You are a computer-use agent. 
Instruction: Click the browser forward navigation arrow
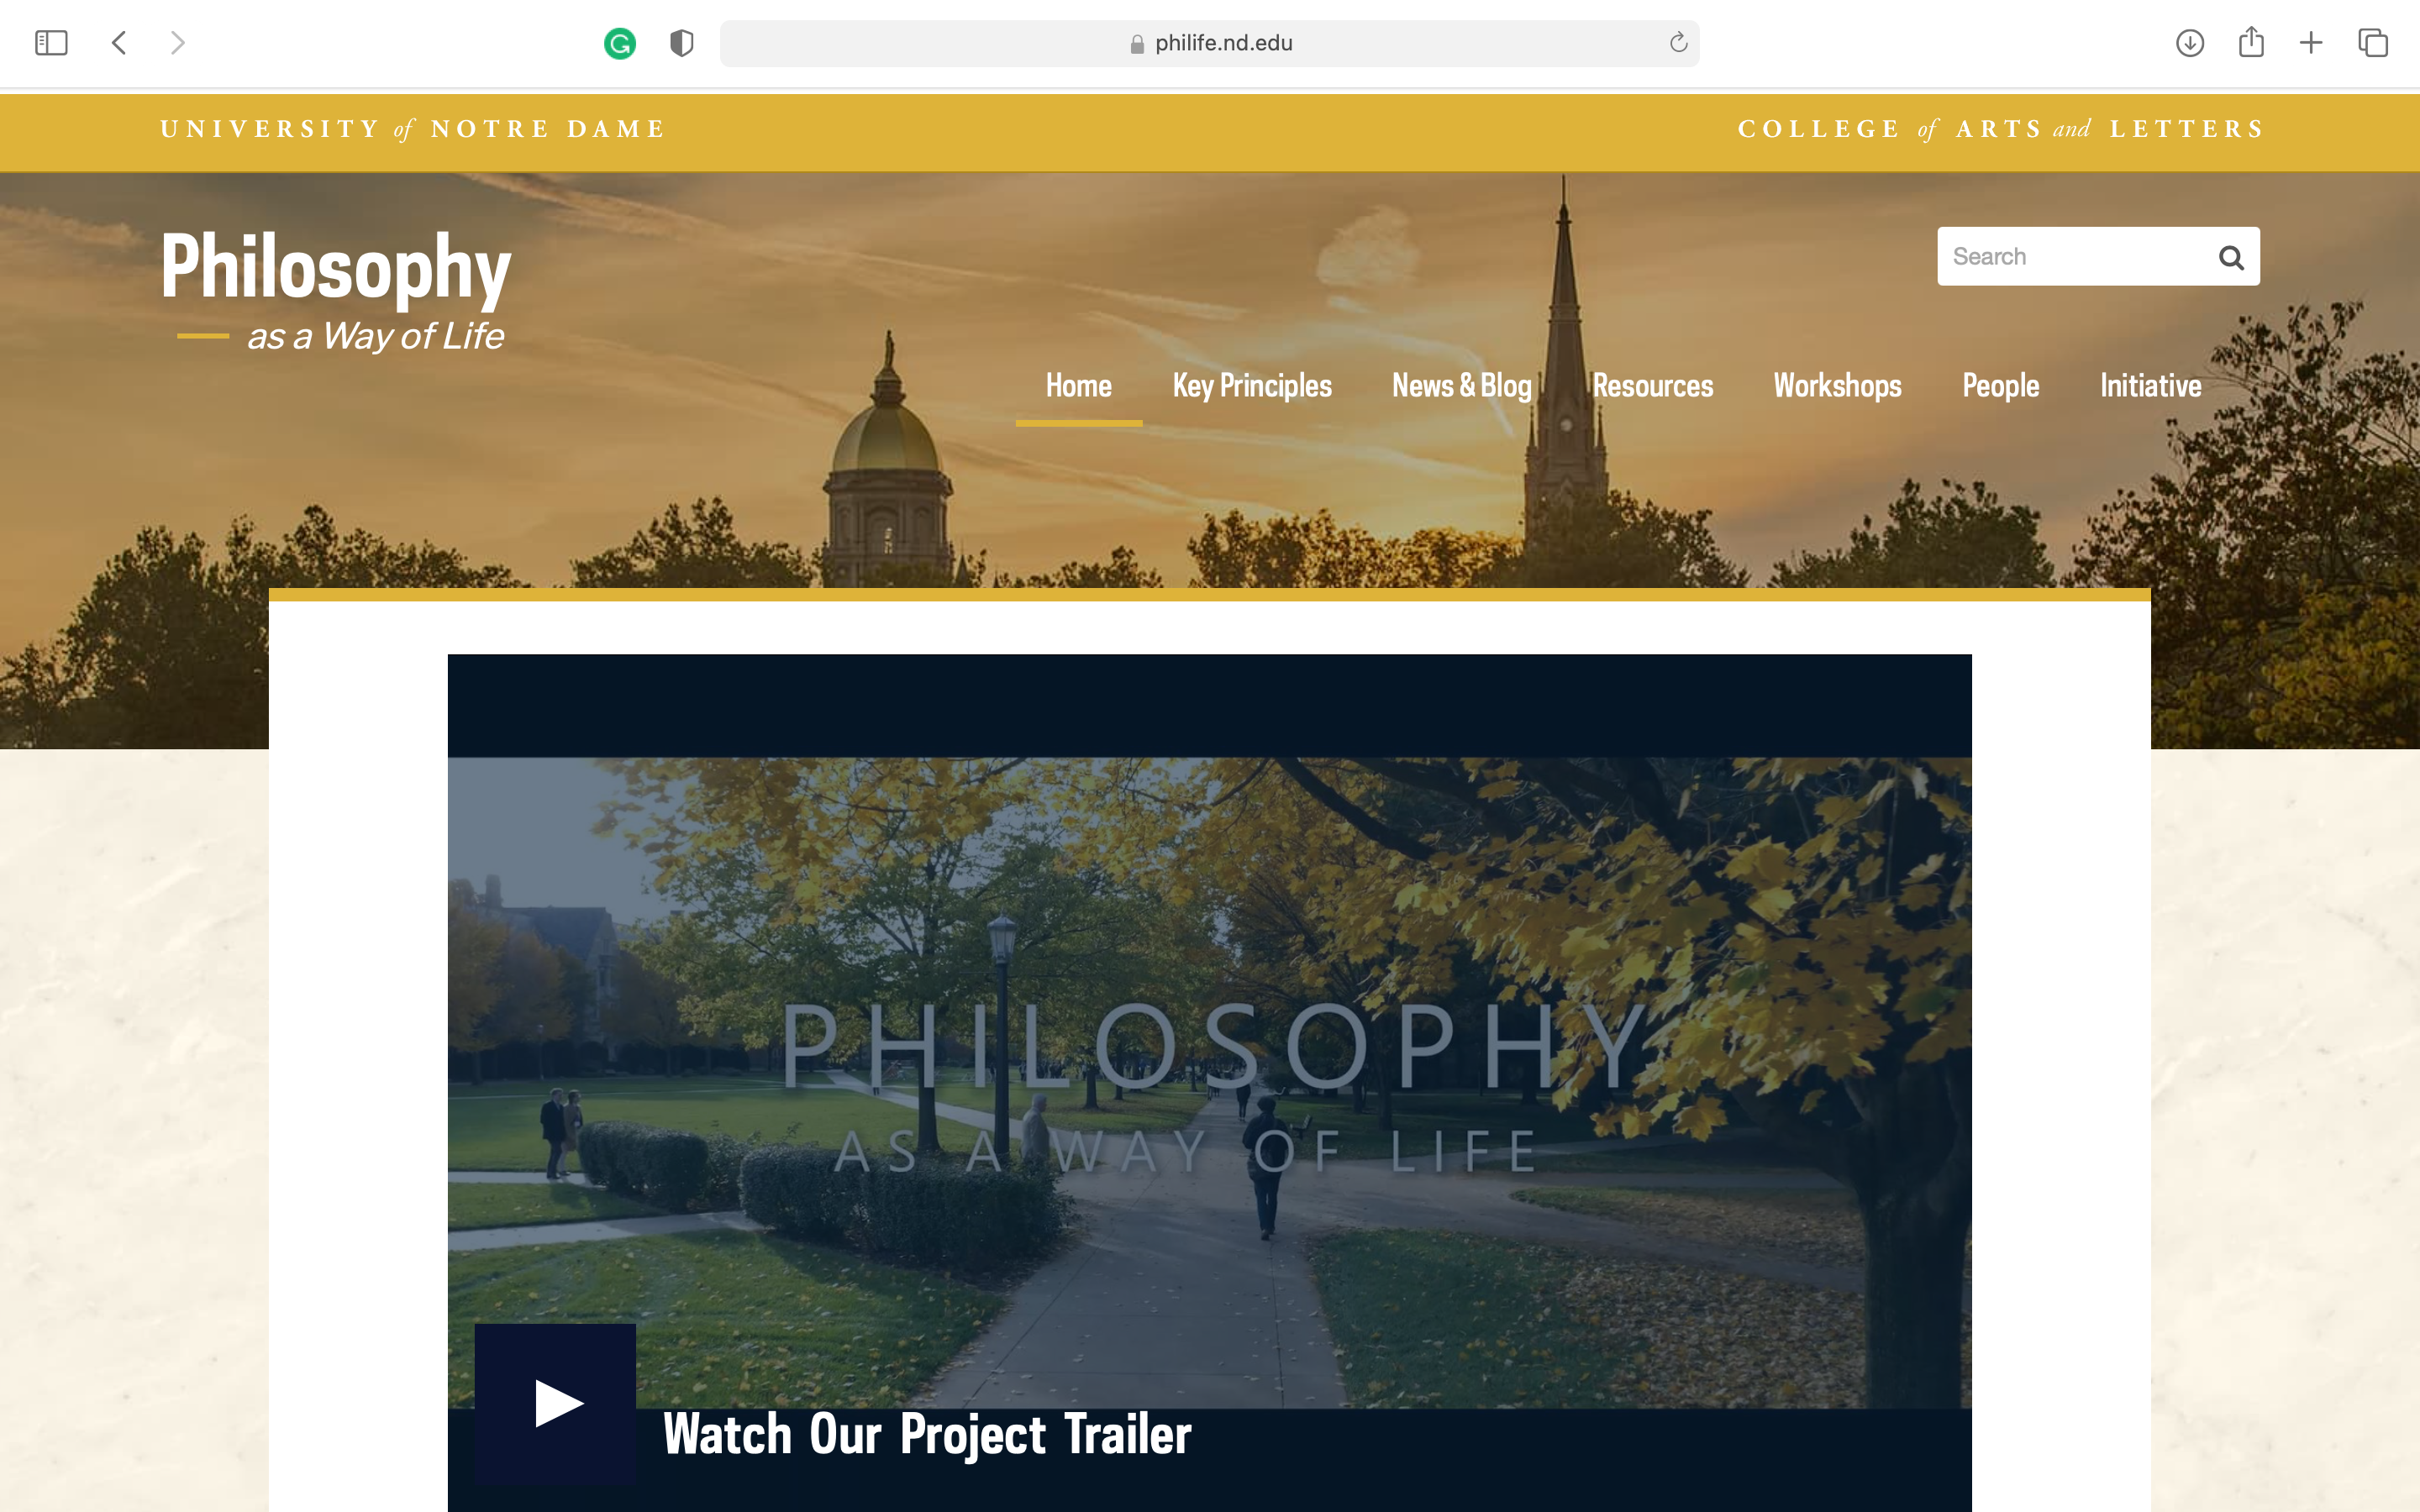tap(177, 42)
